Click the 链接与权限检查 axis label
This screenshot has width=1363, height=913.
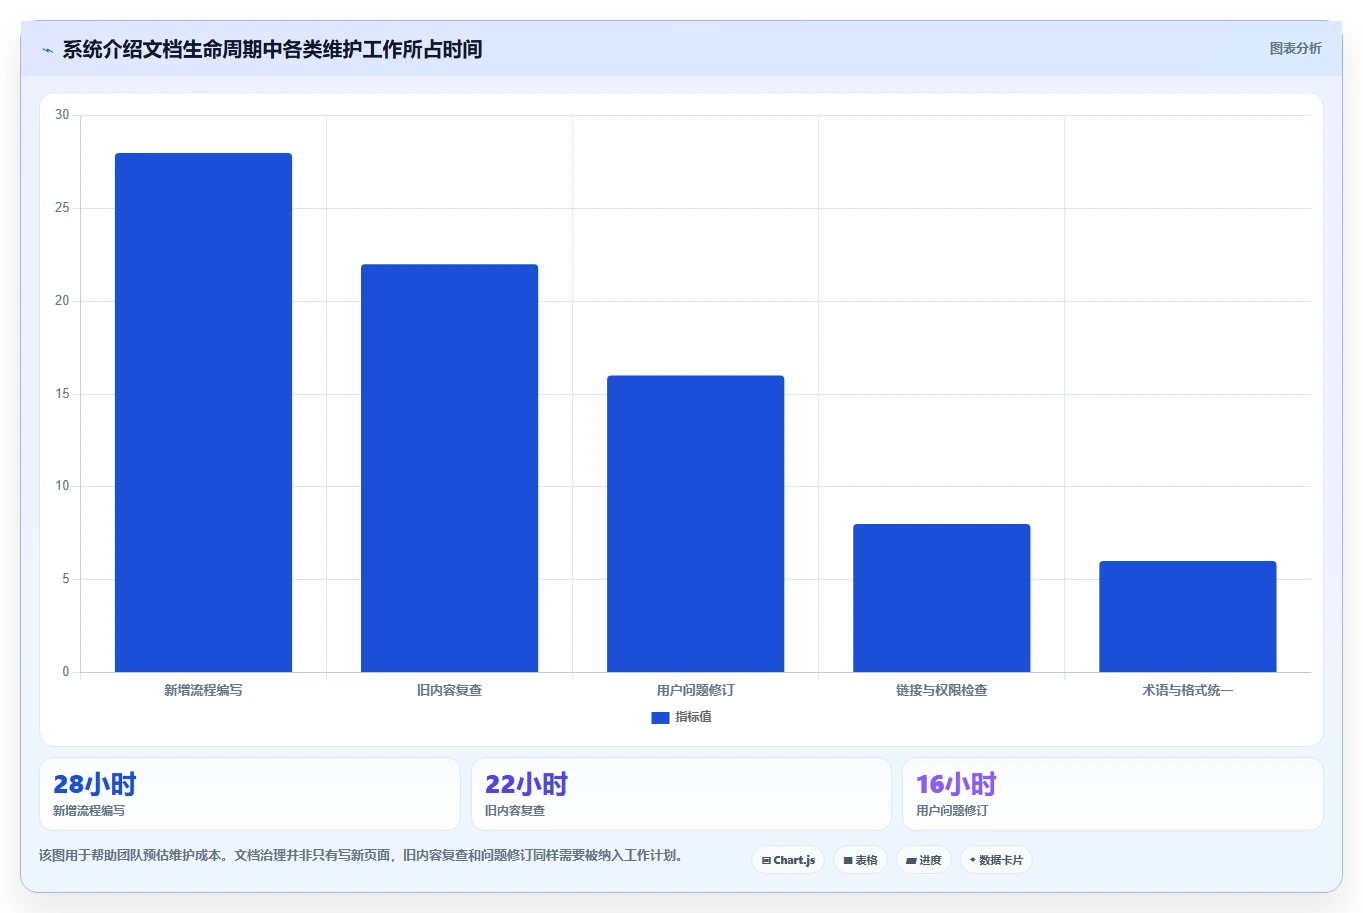click(x=941, y=690)
